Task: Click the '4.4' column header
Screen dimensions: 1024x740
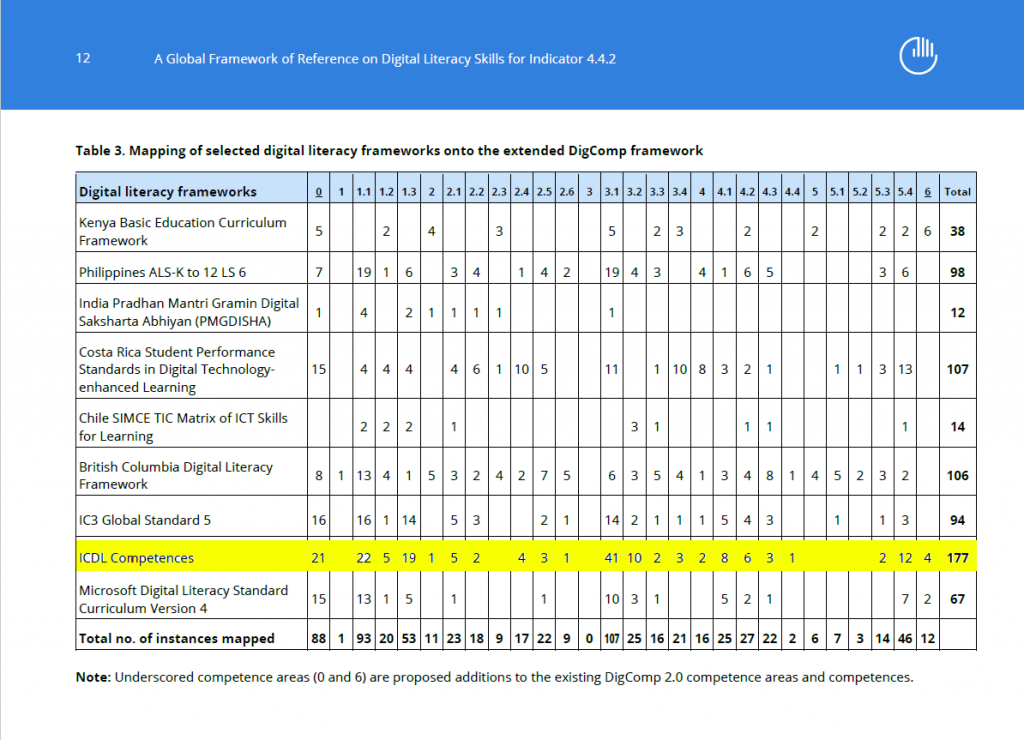Action: [792, 192]
